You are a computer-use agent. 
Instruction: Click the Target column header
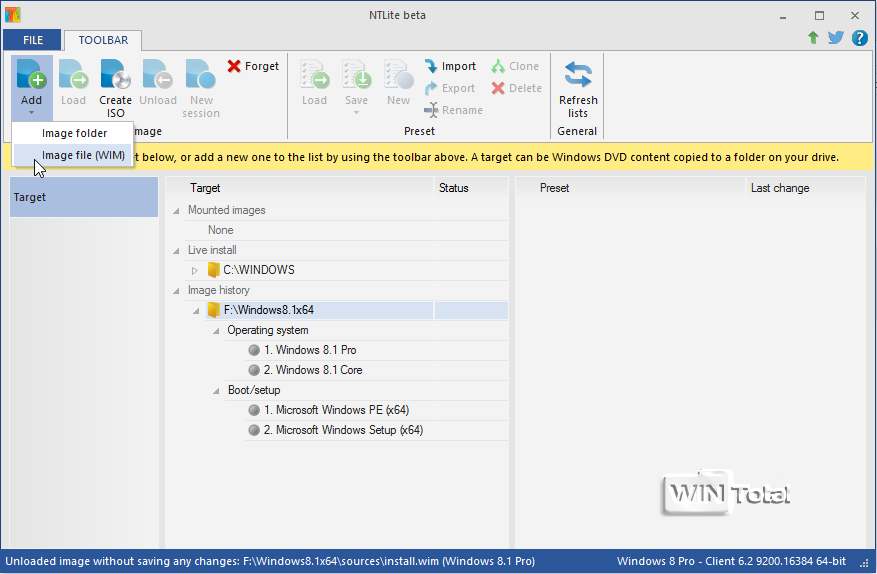[300, 188]
